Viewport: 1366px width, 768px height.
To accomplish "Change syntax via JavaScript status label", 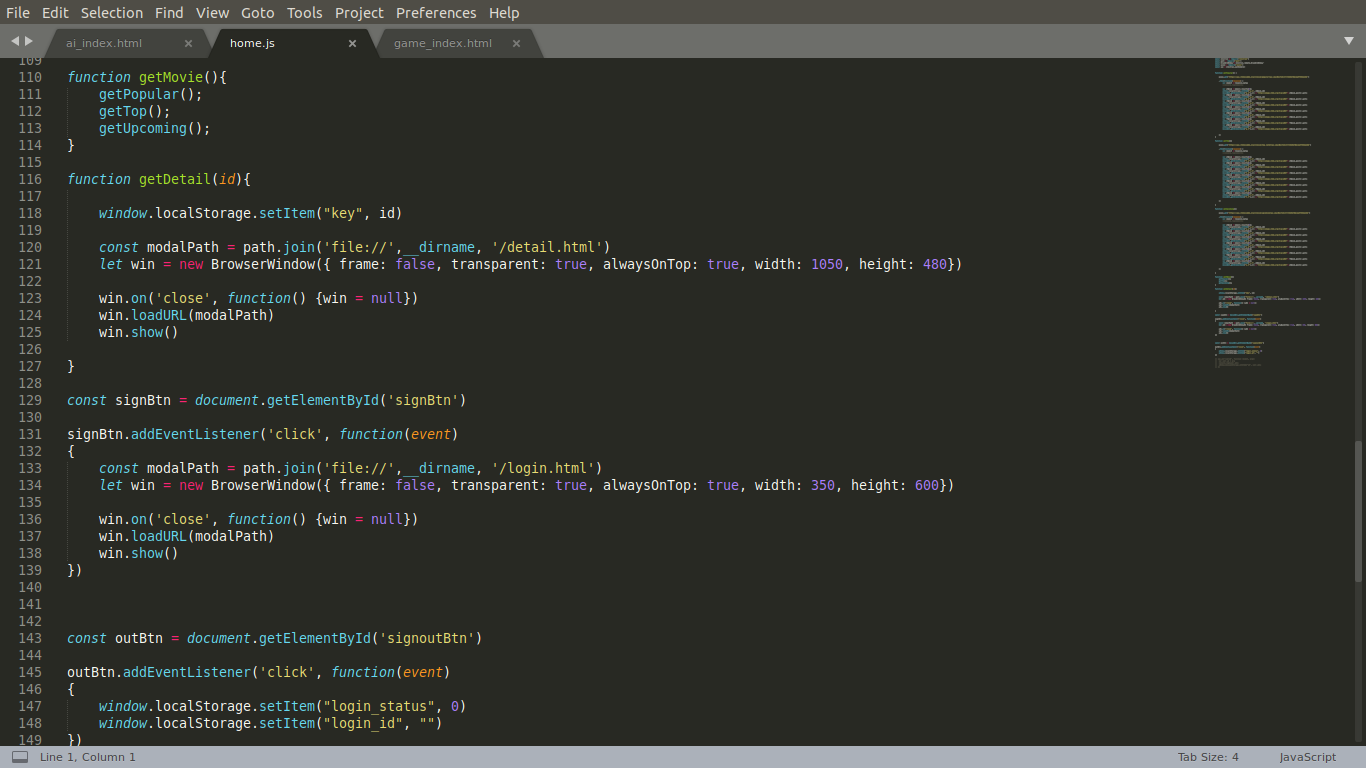I will [x=1307, y=757].
